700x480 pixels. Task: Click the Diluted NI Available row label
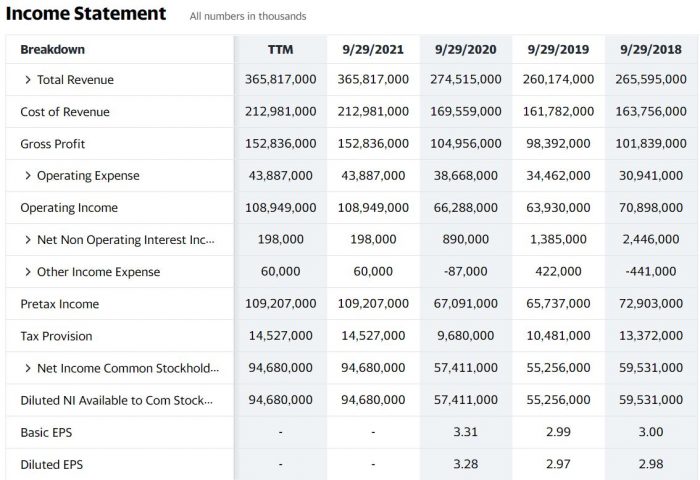116,400
